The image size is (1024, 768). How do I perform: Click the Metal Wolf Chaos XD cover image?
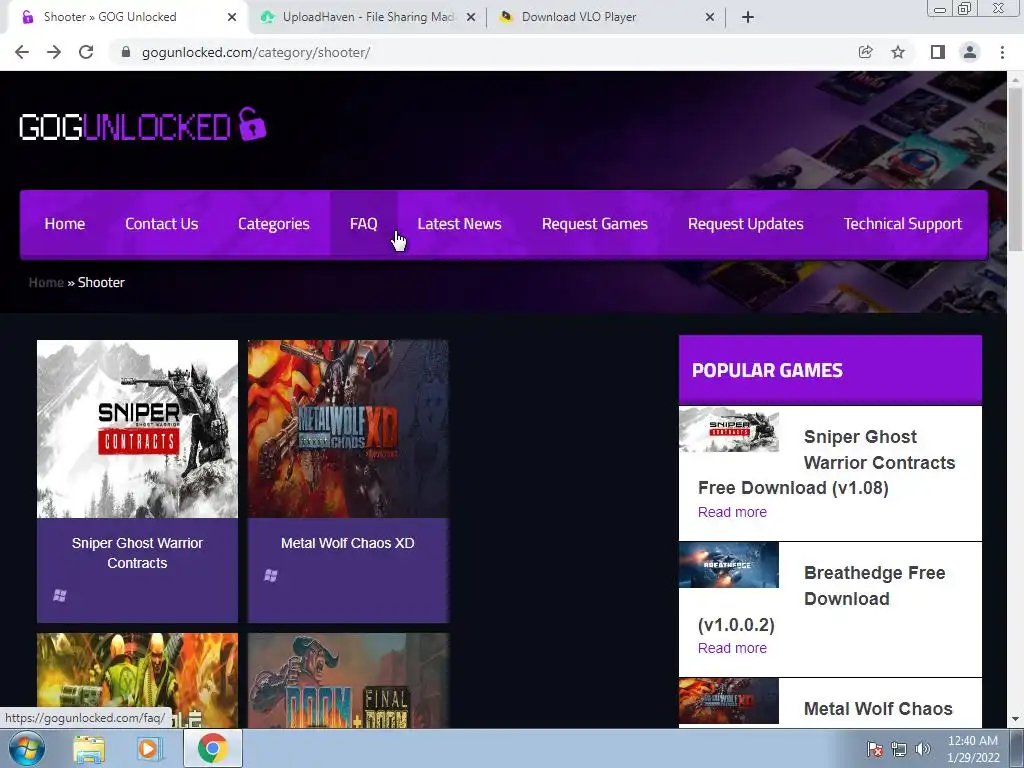(x=348, y=428)
